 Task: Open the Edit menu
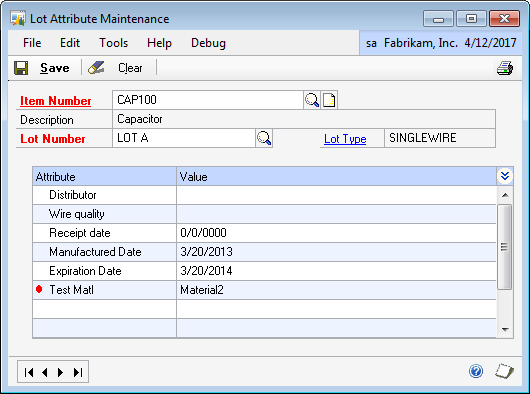point(70,43)
